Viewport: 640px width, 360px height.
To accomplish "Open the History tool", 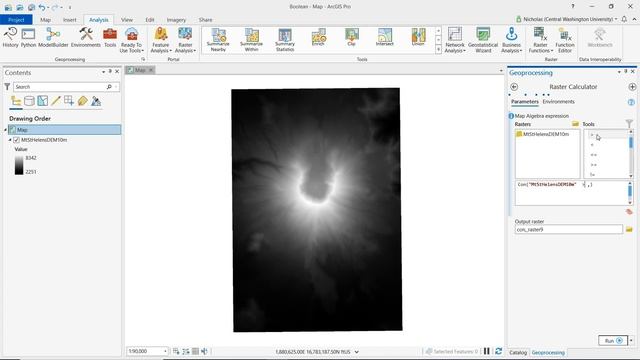I will pyautogui.click(x=10, y=38).
